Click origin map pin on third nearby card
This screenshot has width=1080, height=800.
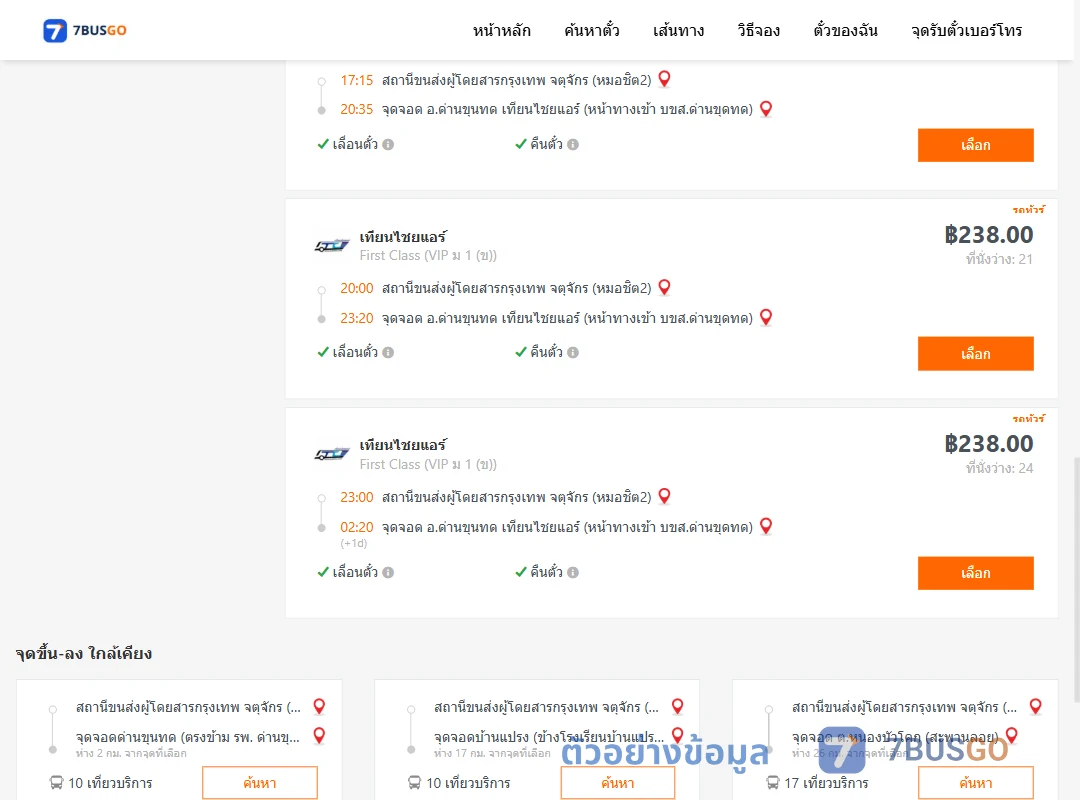point(1035,706)
